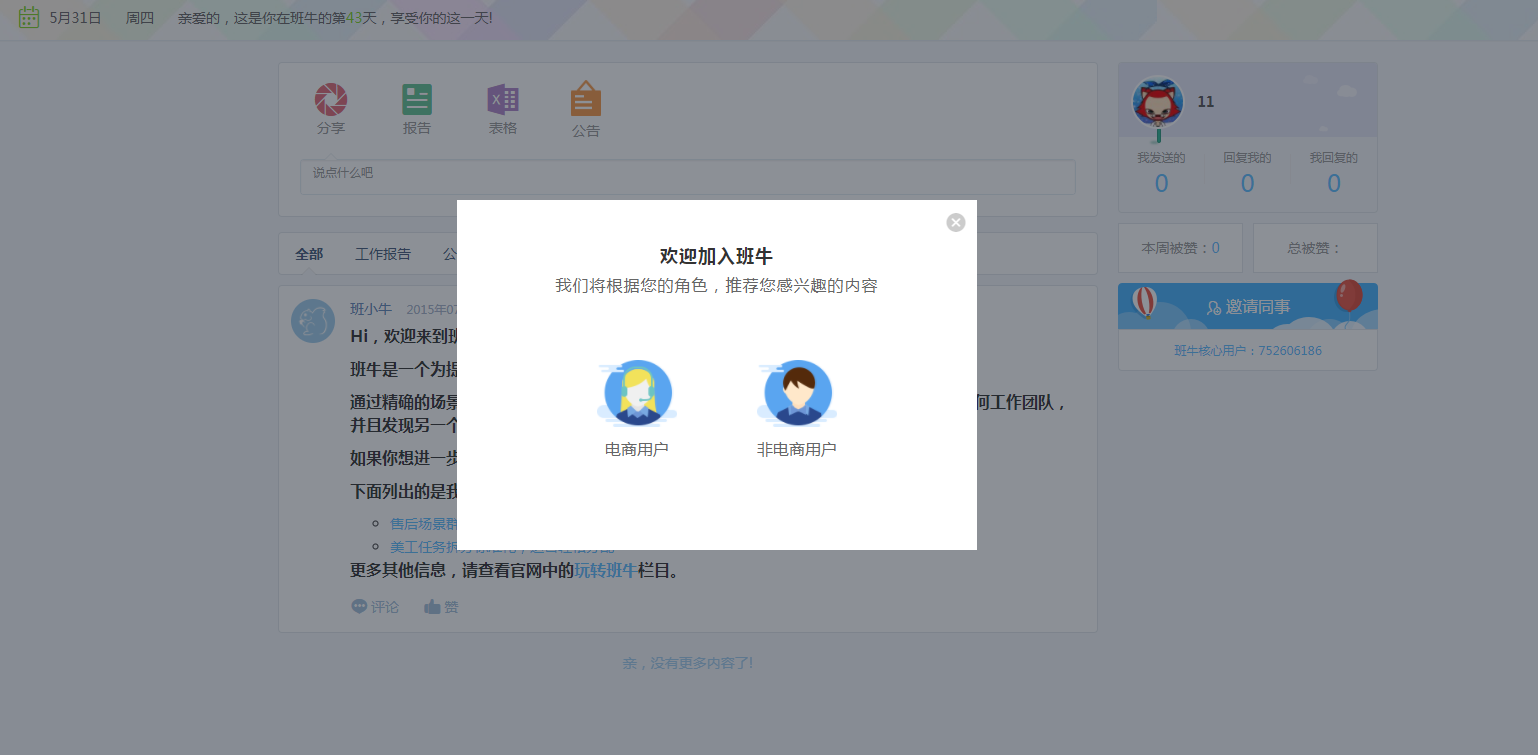
Task: Click the calendar icon beside the date
Action: pyautogui.click(x=29, y=17)
